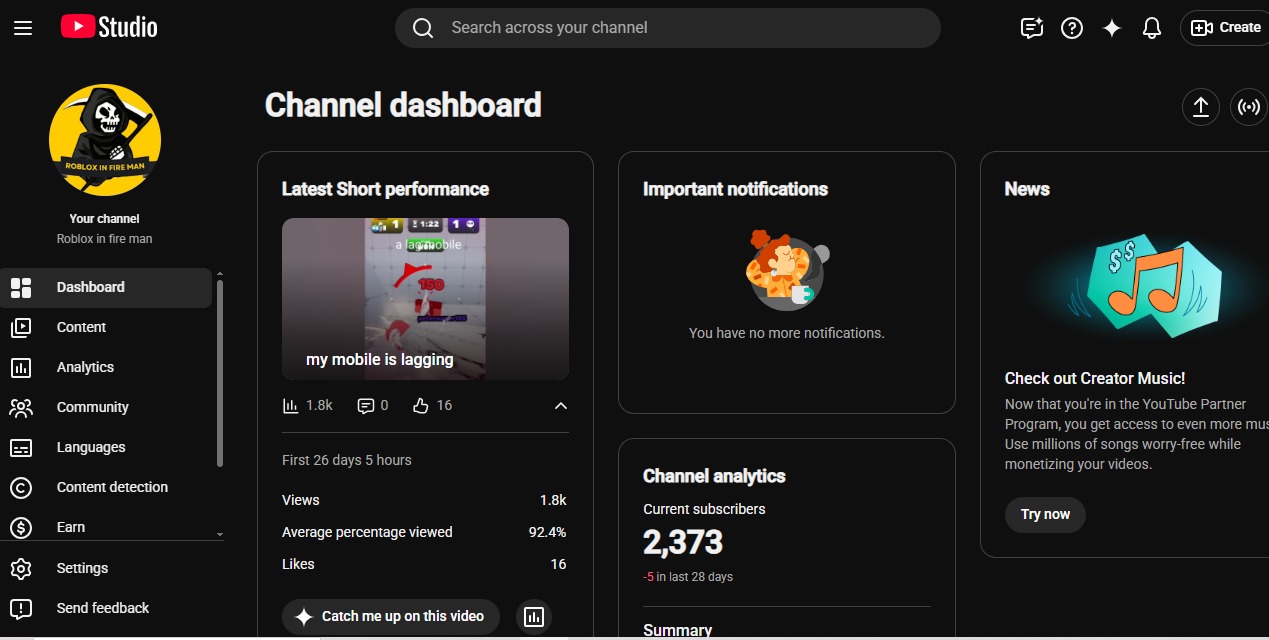Image resolution: width=1269 pixels, height=640 pixels.
Task: Click the Earn dollar icon in the sidebar
Action: (x=21, y=527)
